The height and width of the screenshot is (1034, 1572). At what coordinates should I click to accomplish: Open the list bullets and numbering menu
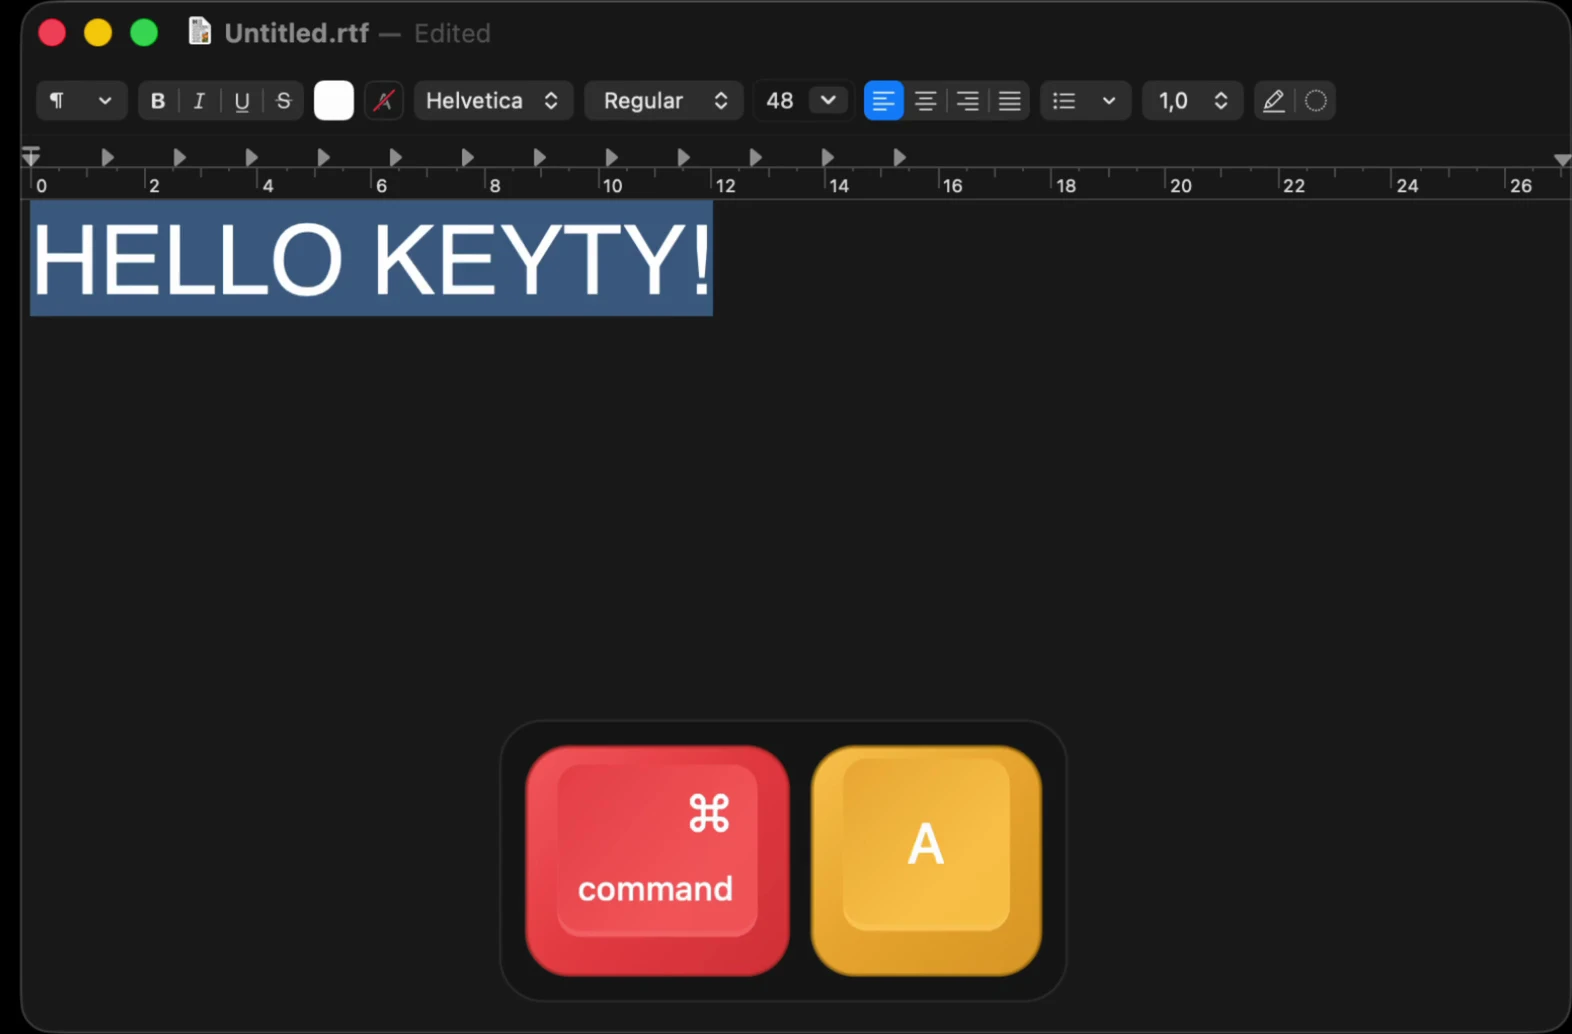click(1085, 101)
